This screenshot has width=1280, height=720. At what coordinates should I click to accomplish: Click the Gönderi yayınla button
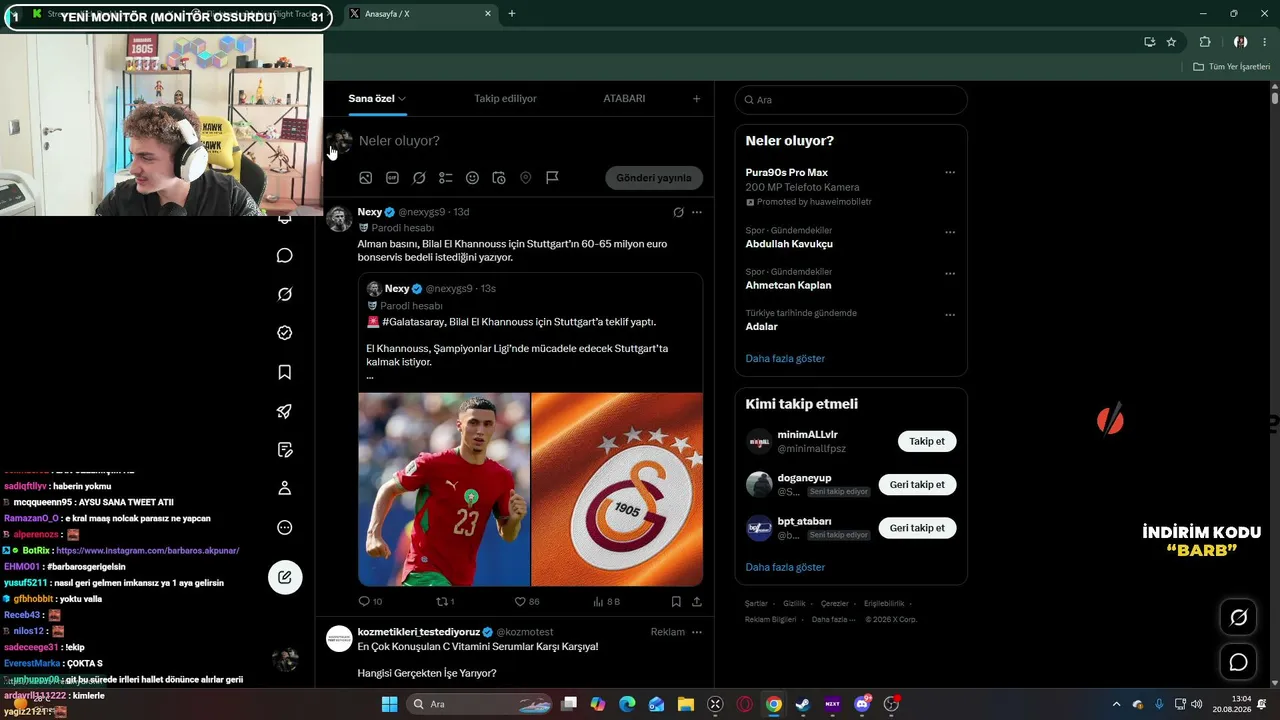tap(654, 178)
